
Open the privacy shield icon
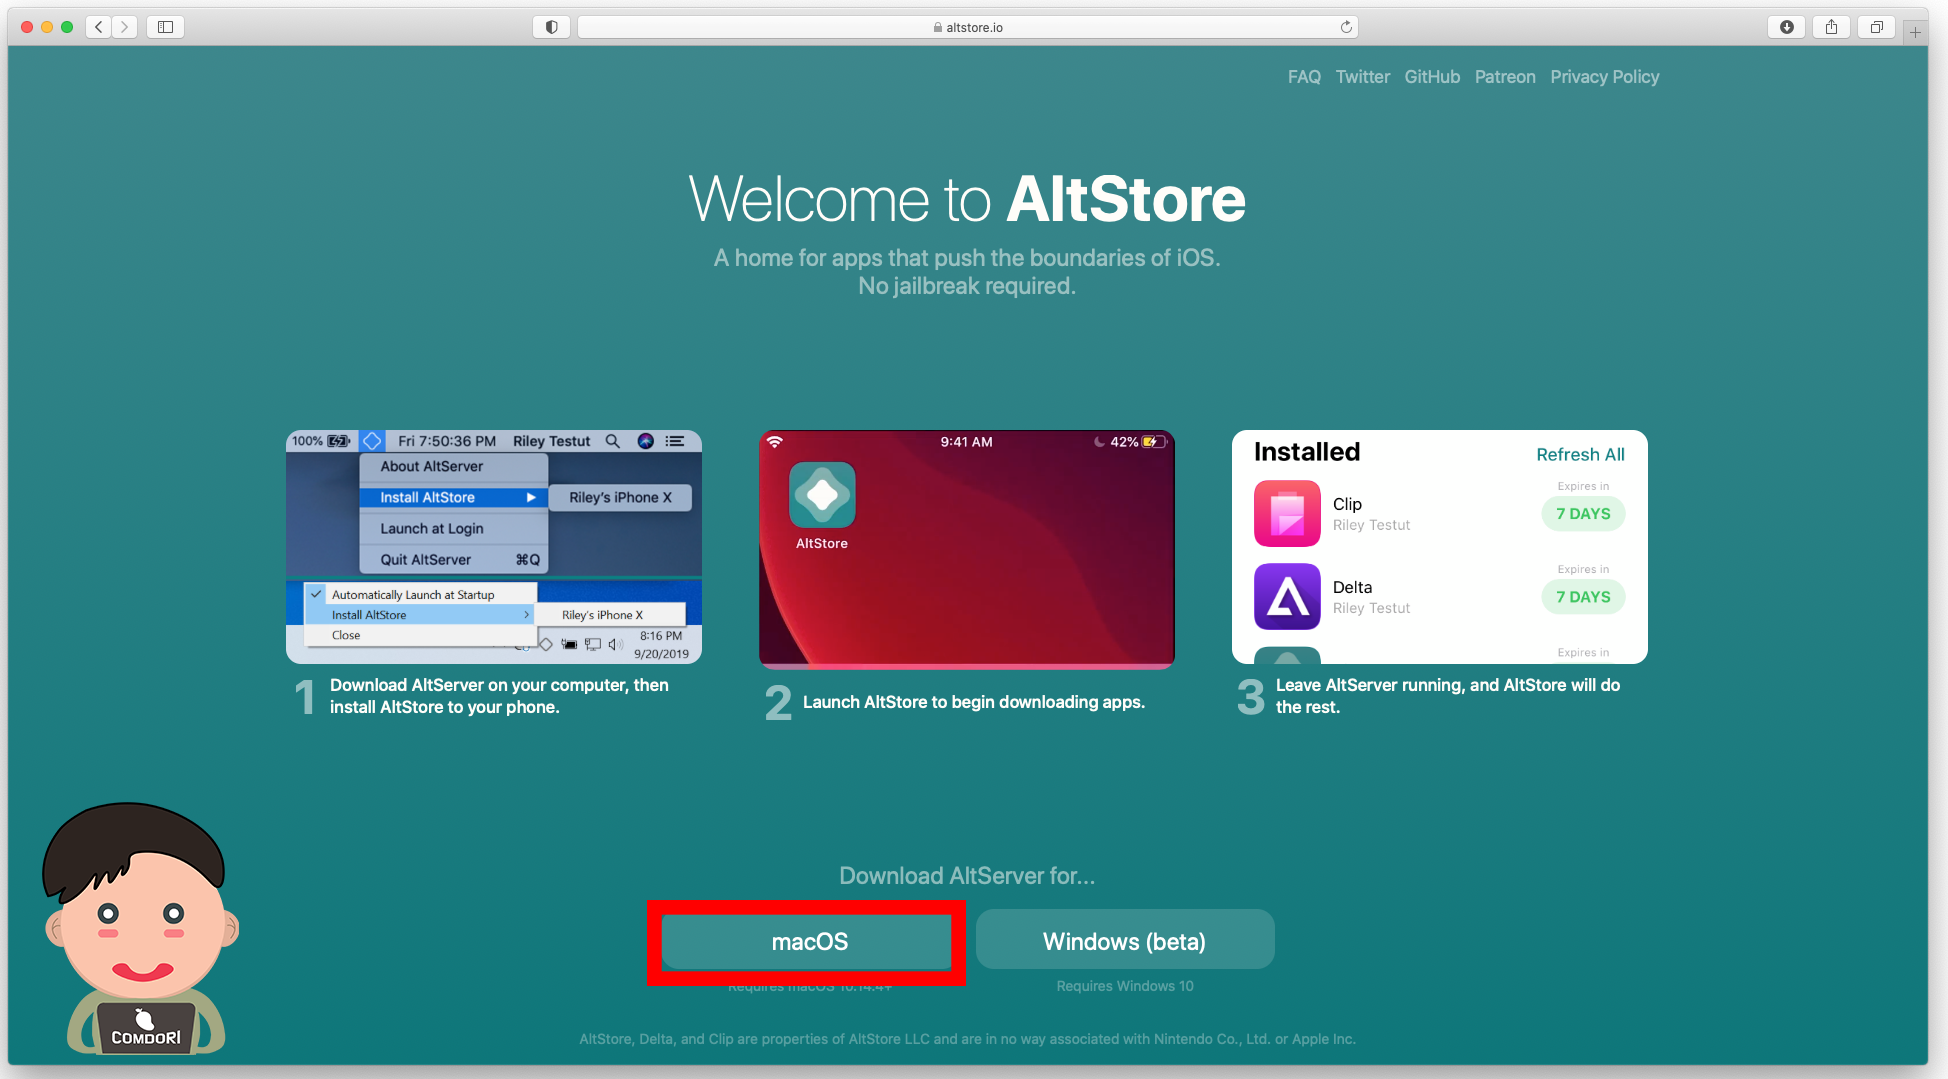click(x=551, y=27)
